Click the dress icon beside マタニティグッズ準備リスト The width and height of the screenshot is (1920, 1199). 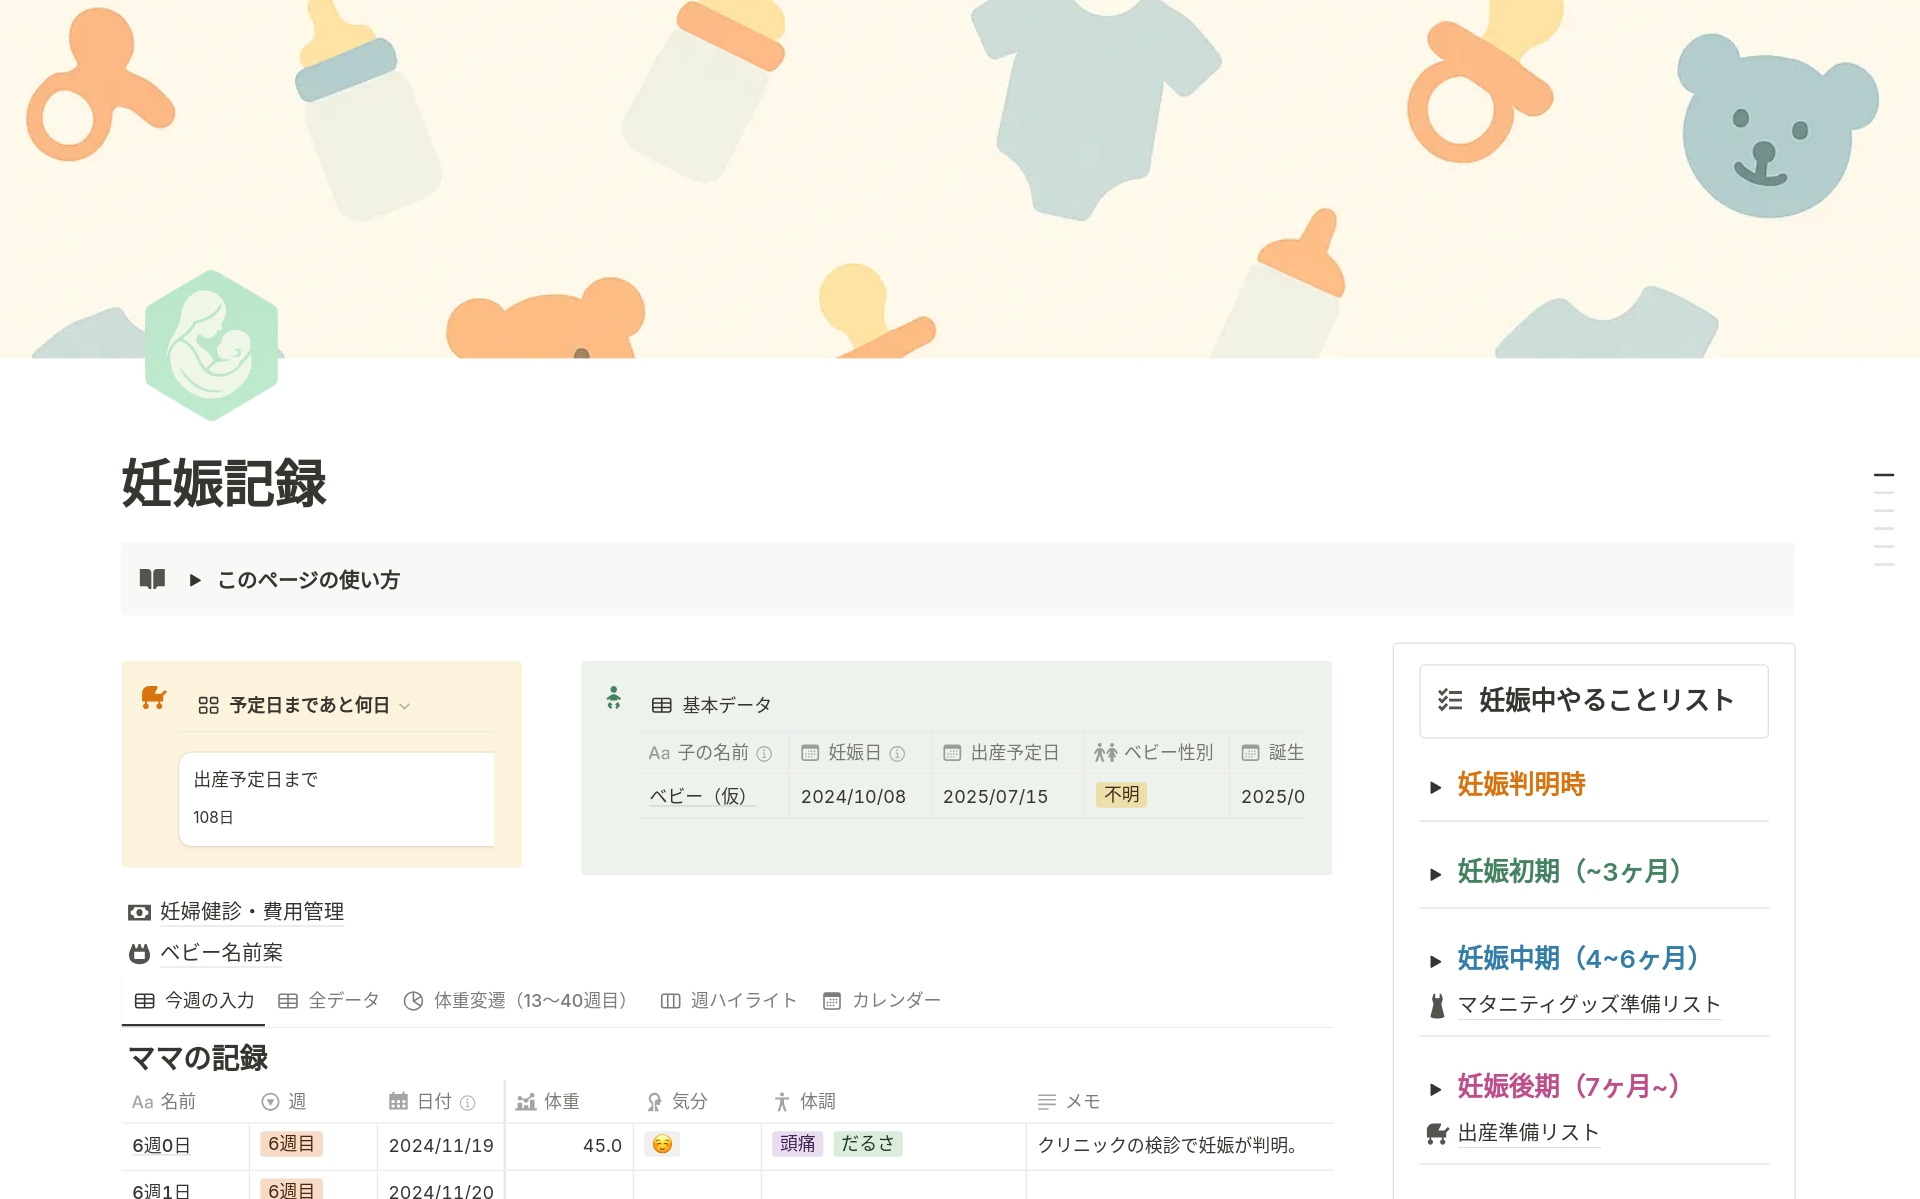point(1437,1006)
